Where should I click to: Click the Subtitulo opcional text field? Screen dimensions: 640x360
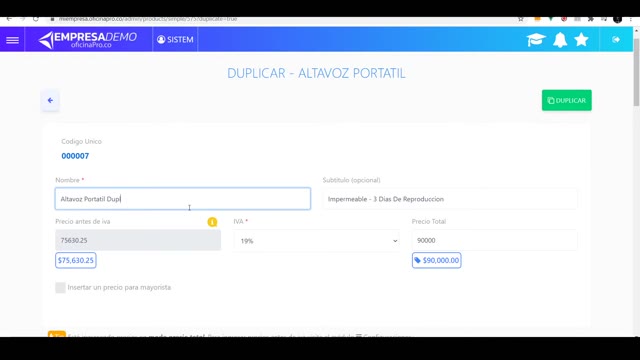[x=450, y=199]
